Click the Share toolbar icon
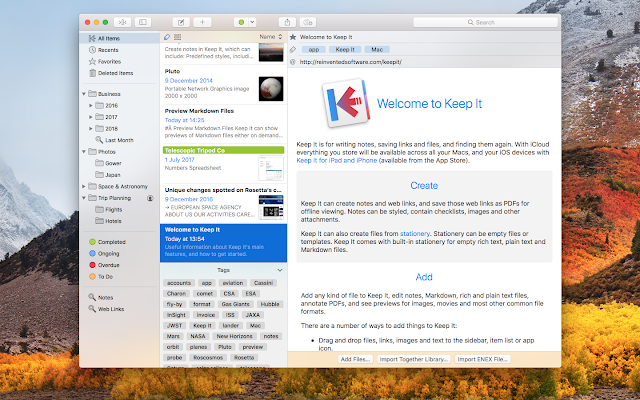This screenshot has height=400, width=640. click(287, 22)
